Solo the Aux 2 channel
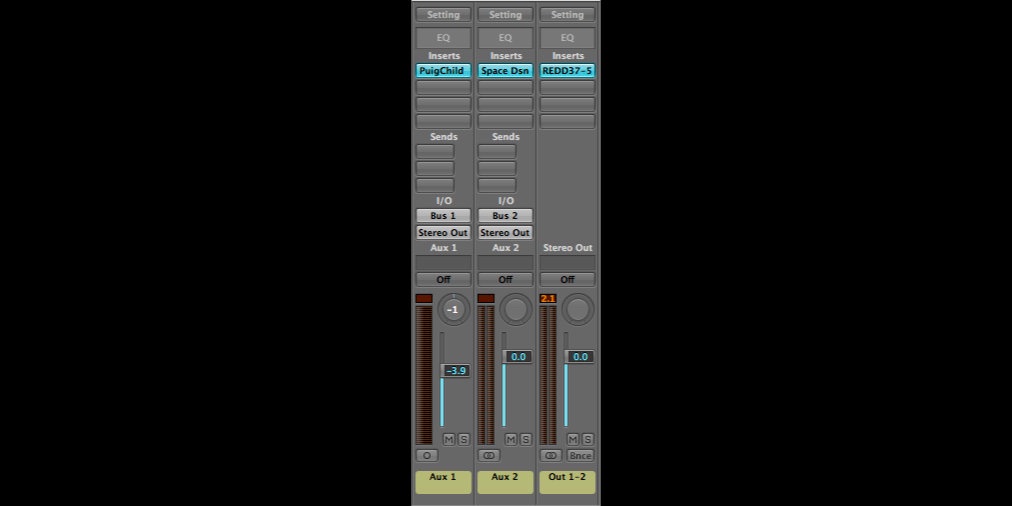Image resolution: width=1012 pixels, height=506 pixels. coord(526,439)
